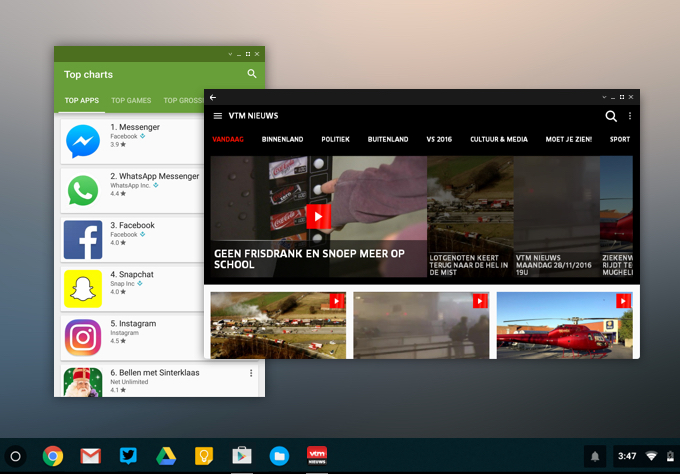680x474 pixels.
Task: Open the partially visible Ziekenwagen story
Action: click(616, 216)
